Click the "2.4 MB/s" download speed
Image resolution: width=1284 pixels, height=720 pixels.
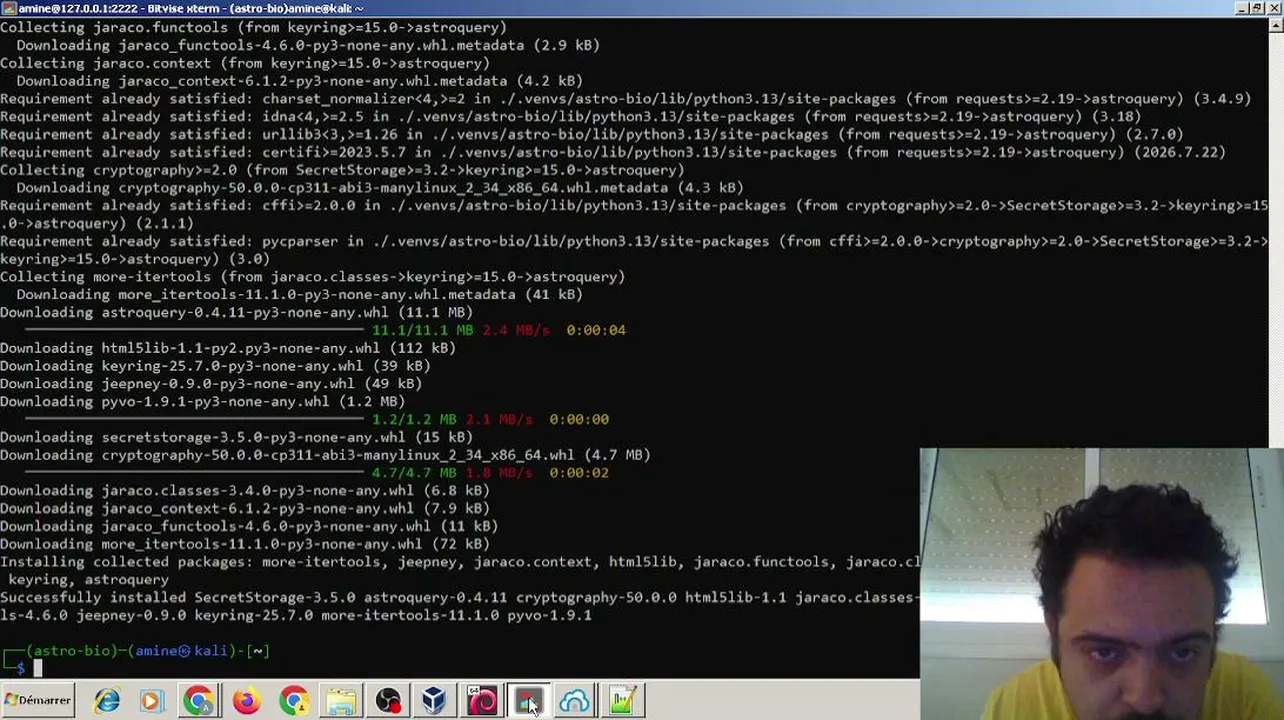pyautogui.click(x=516, y=330)
